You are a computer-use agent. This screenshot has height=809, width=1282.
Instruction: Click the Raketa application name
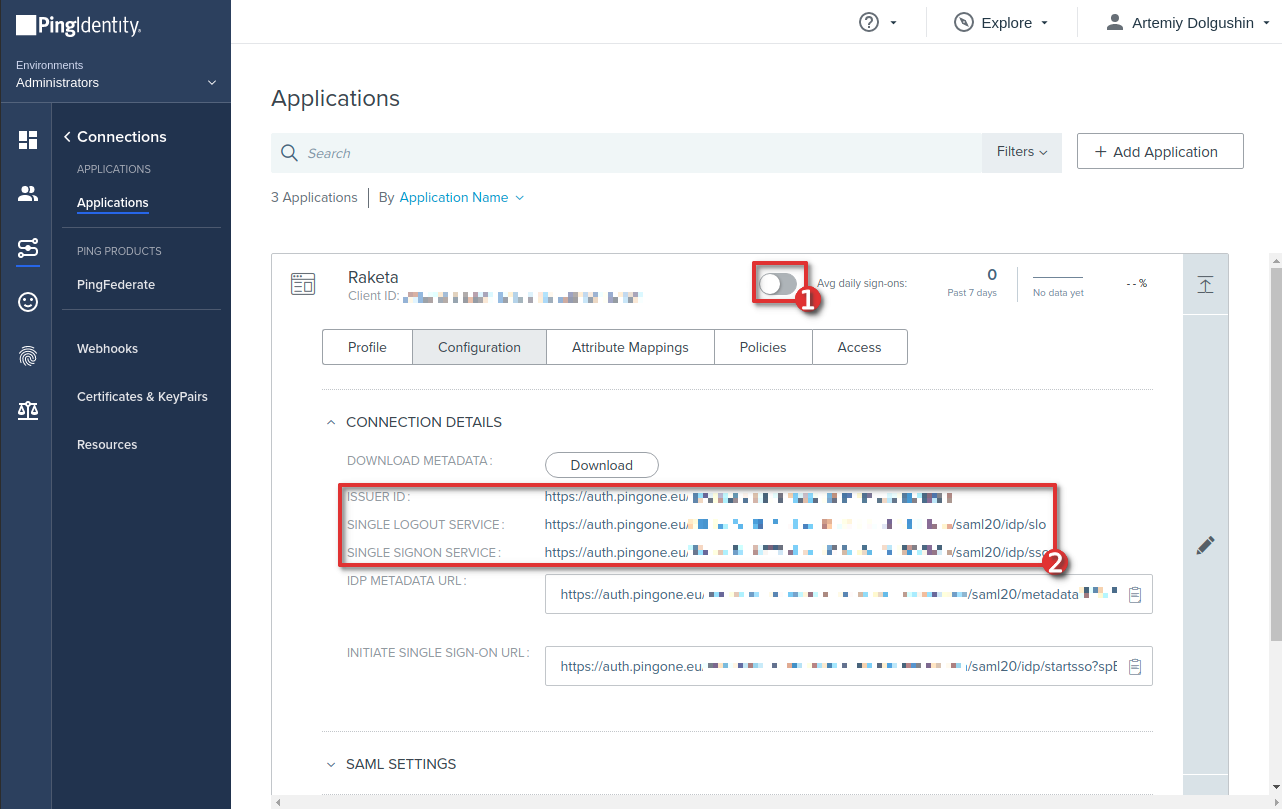pos(373,277)
